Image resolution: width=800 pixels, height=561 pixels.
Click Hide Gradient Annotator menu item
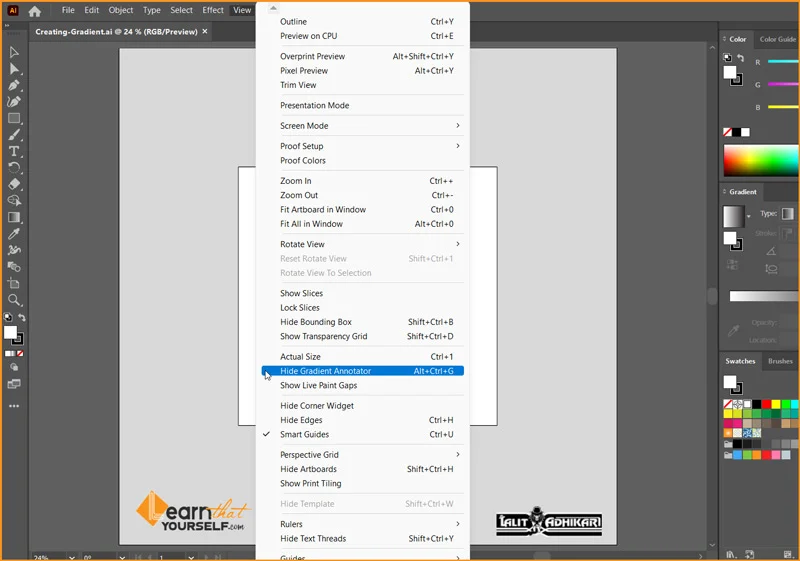coord(325,371)
